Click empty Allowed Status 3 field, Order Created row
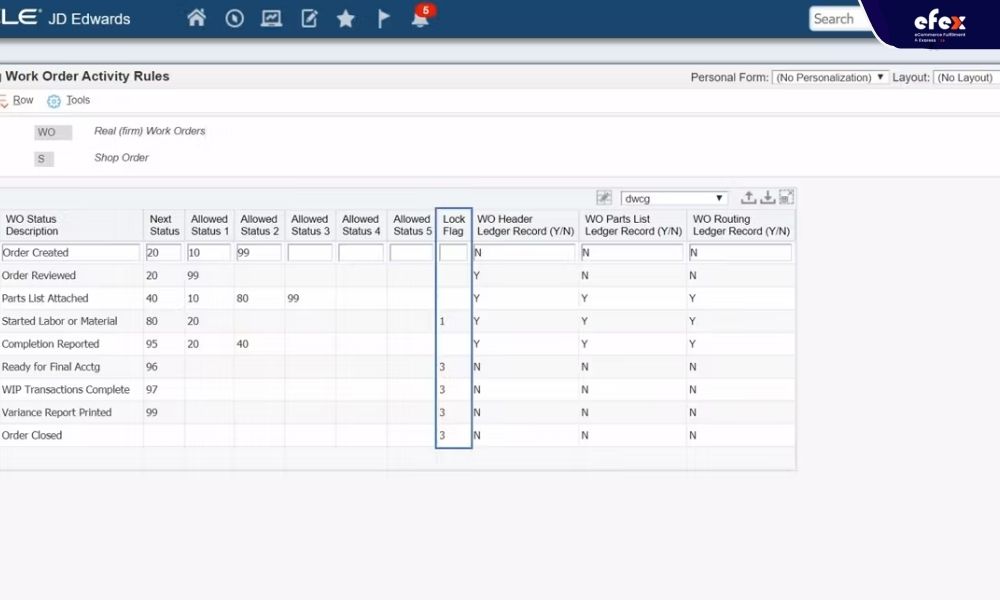Image resolution: width=1000 pixels, height=600 pixels. pos(309,252)
